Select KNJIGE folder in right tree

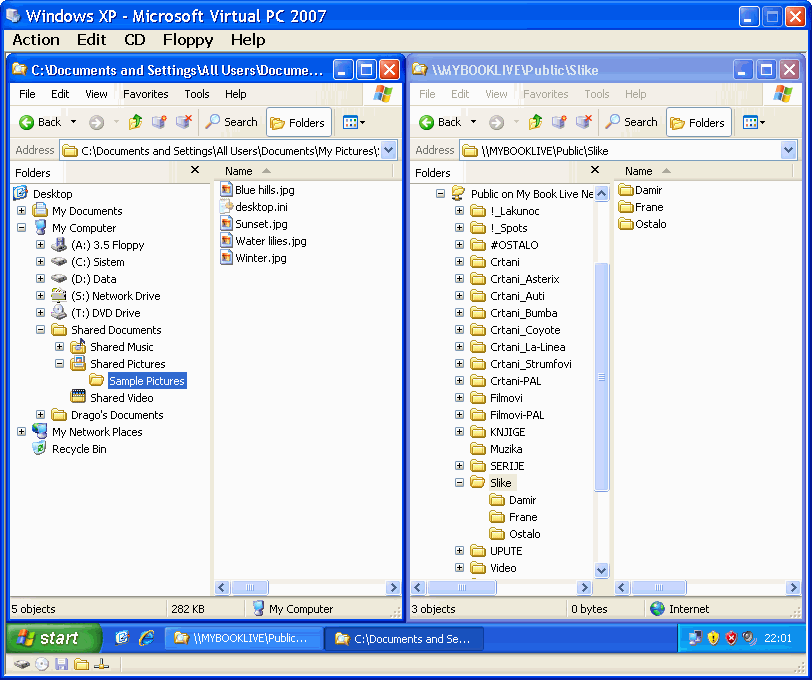[x=498, y=432]
